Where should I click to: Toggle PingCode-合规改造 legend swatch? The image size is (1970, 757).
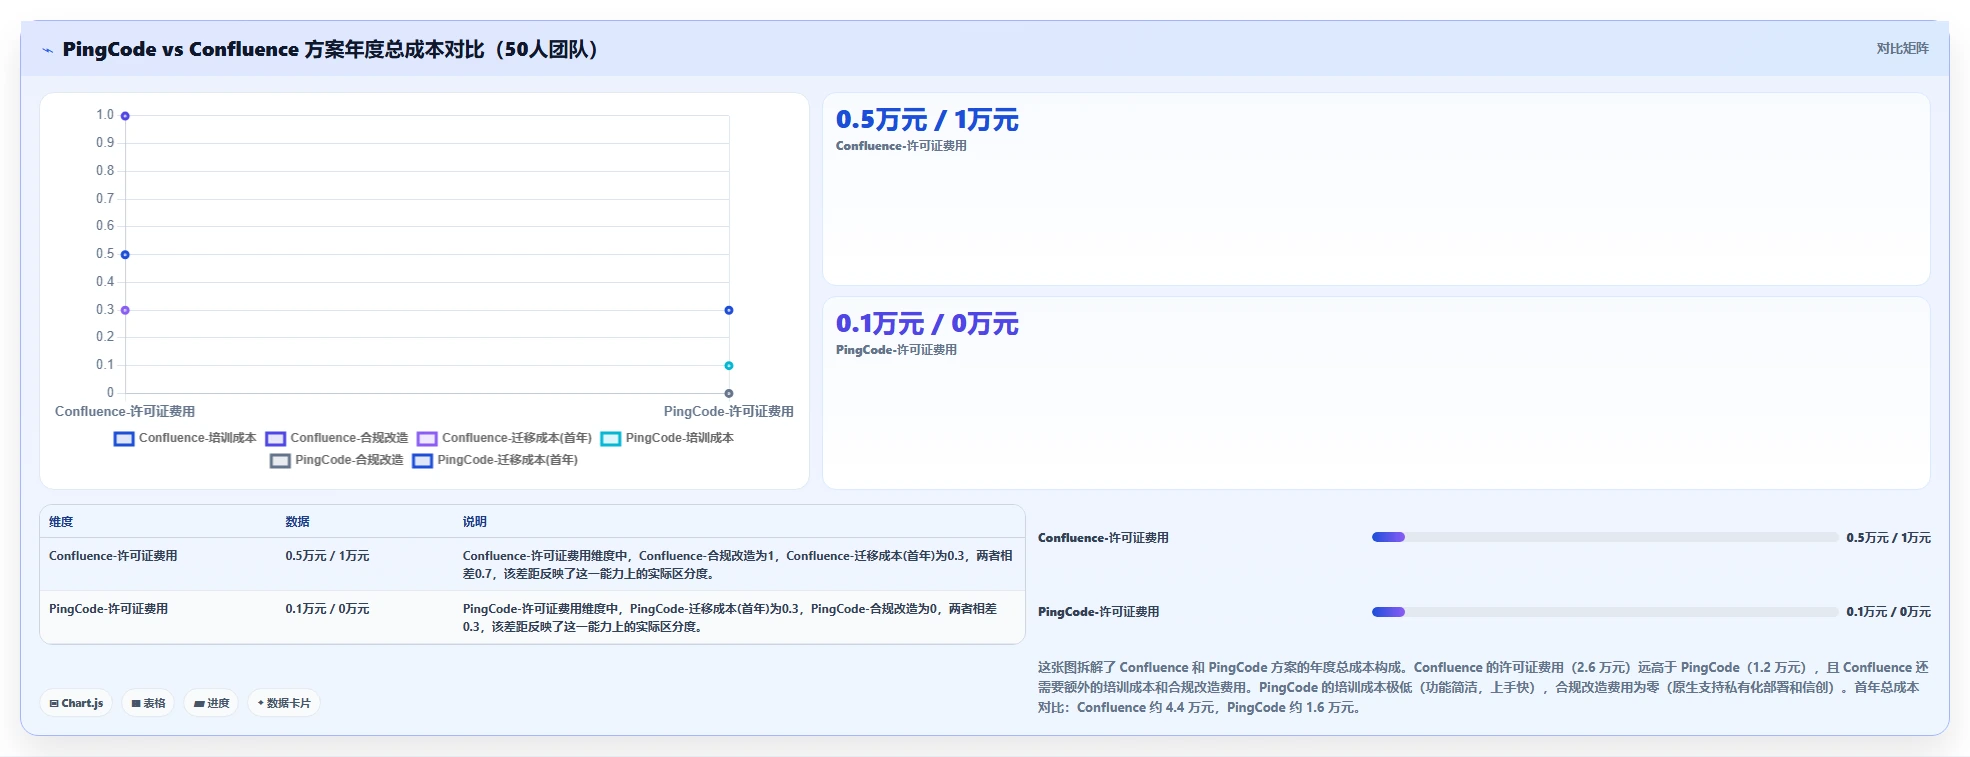pos(280,461)
